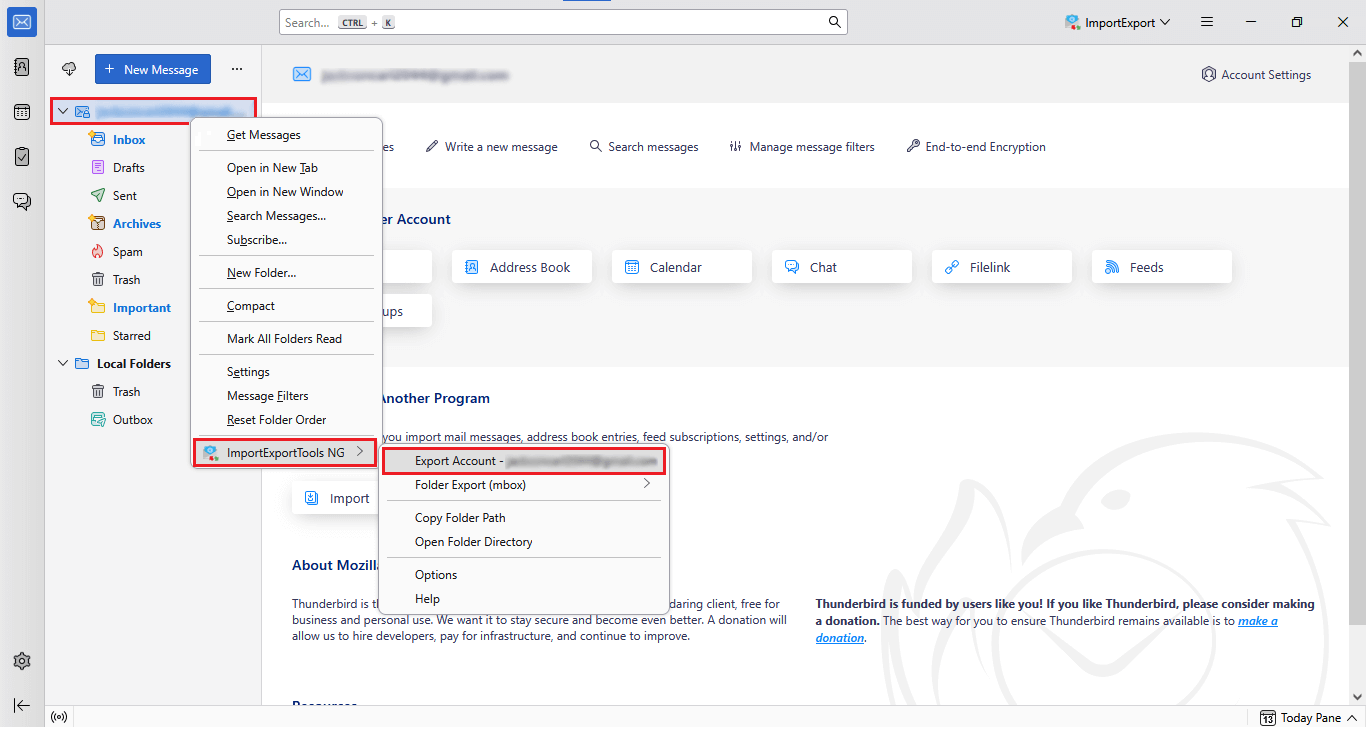The width and height of the screenshot is (1366, 729).
Task: Collapse folder pane with bottom-left arrow icon
Action: tap(21, 706)
